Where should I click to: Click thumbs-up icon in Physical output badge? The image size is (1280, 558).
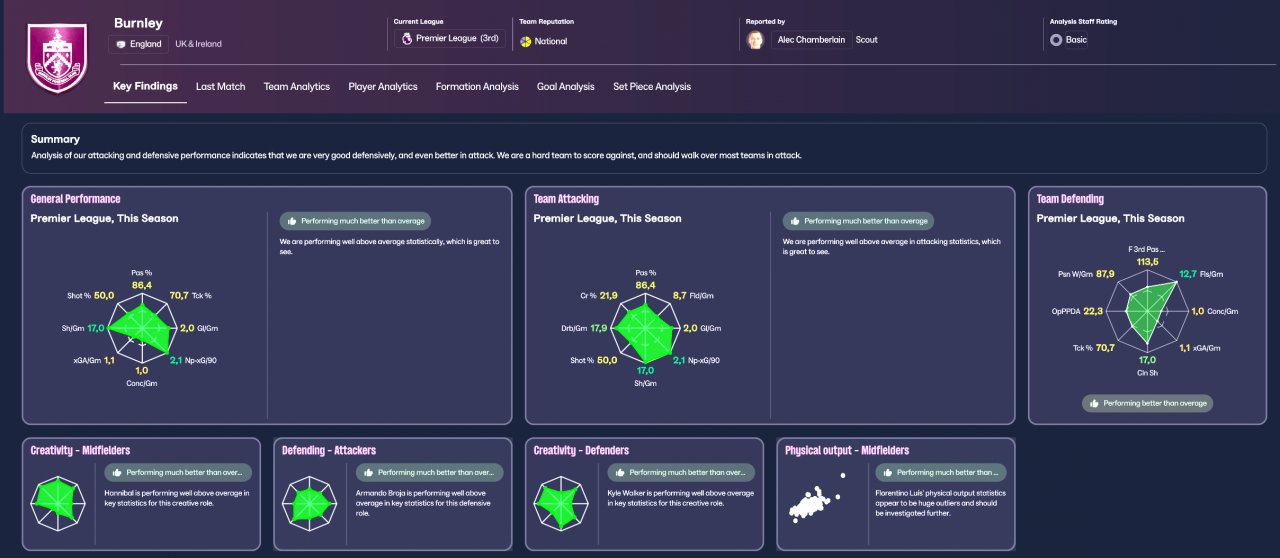(888, 472)
